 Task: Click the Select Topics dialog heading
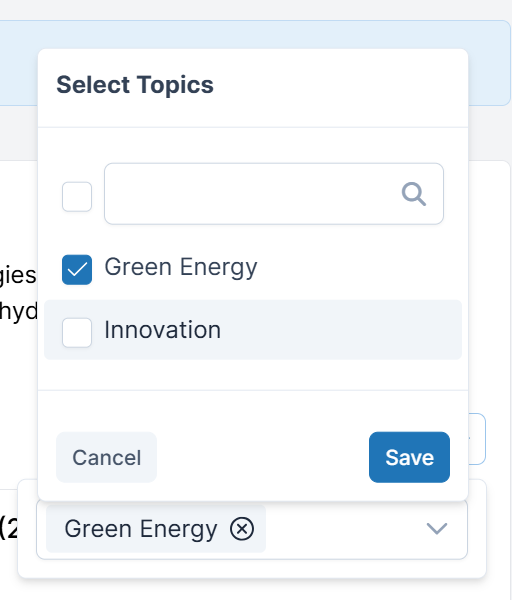(135, 85)
